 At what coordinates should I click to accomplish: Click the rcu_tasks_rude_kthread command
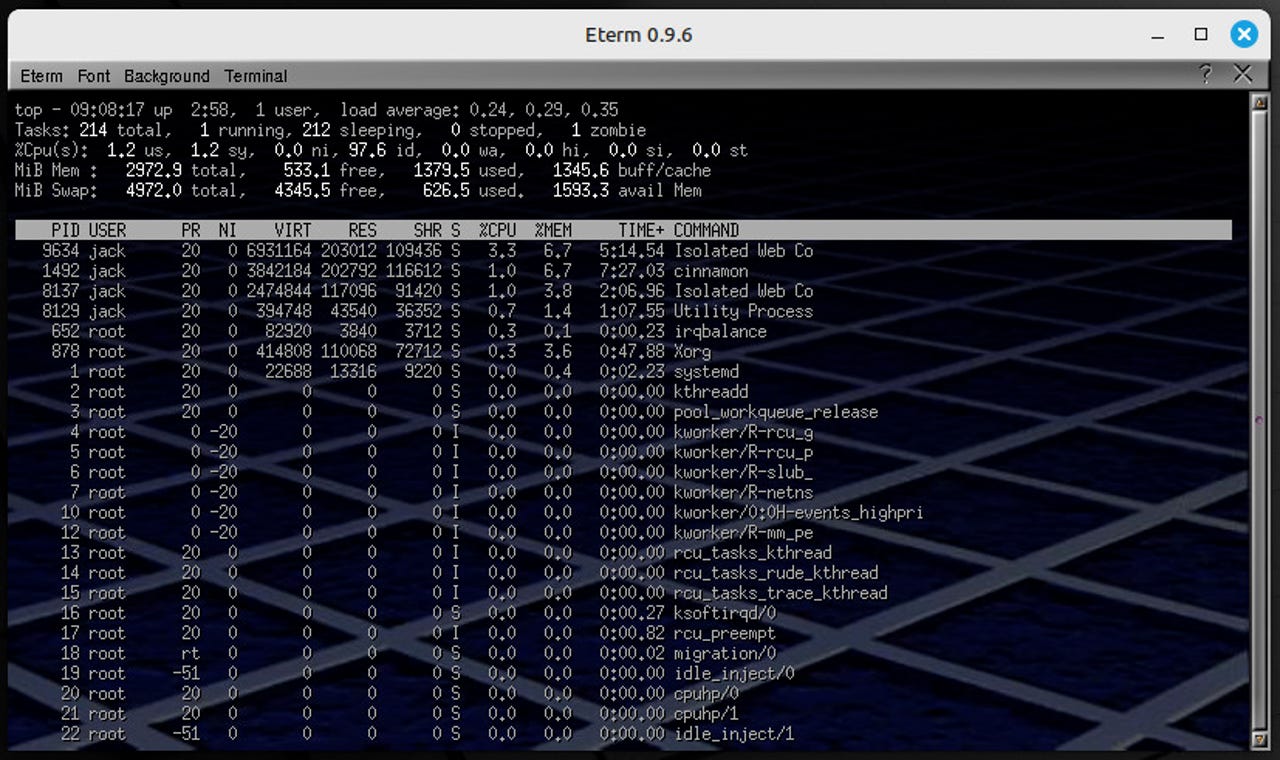pyautogui.click(x=776, y=572)
